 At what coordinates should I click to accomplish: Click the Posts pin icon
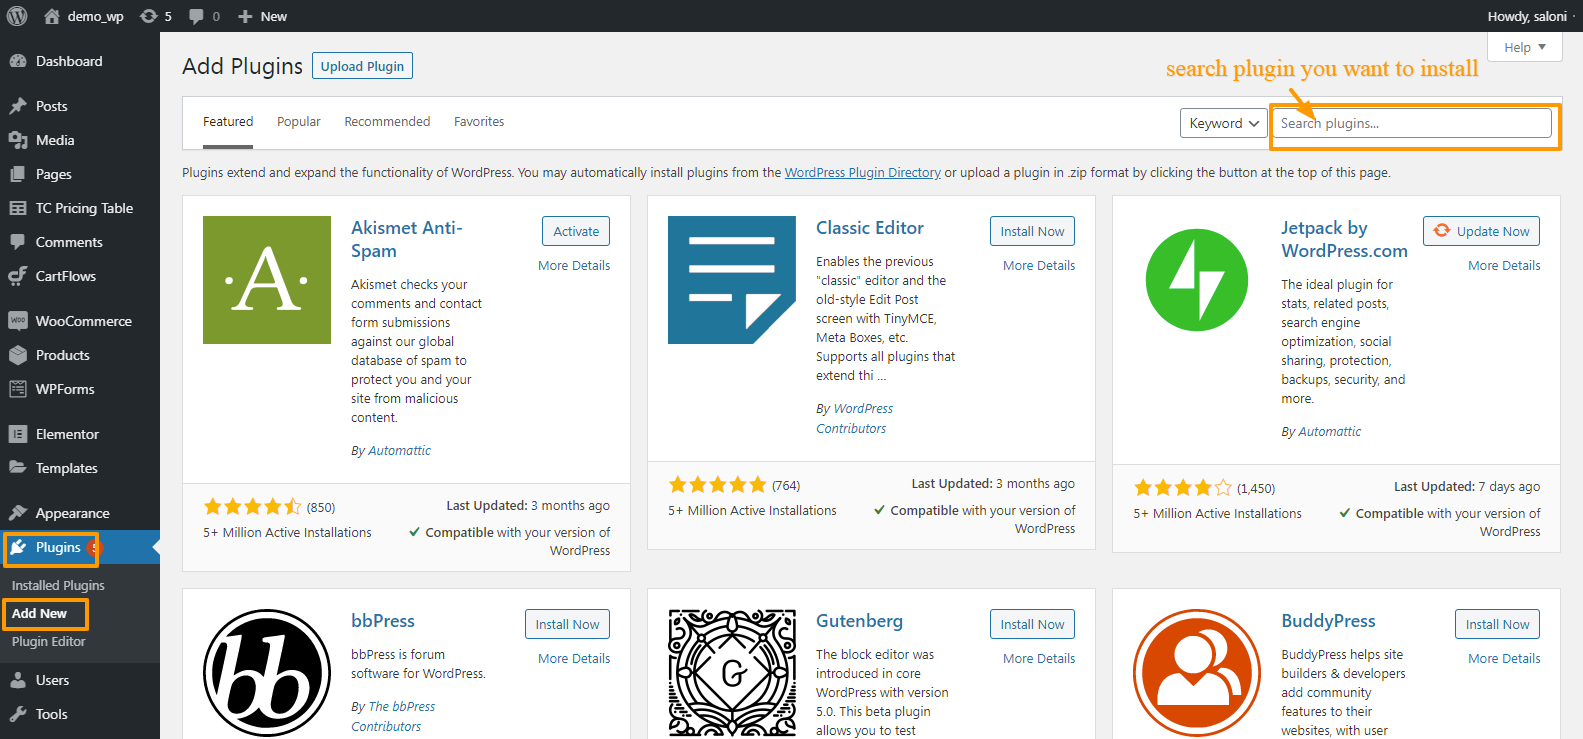click(18, 106)
